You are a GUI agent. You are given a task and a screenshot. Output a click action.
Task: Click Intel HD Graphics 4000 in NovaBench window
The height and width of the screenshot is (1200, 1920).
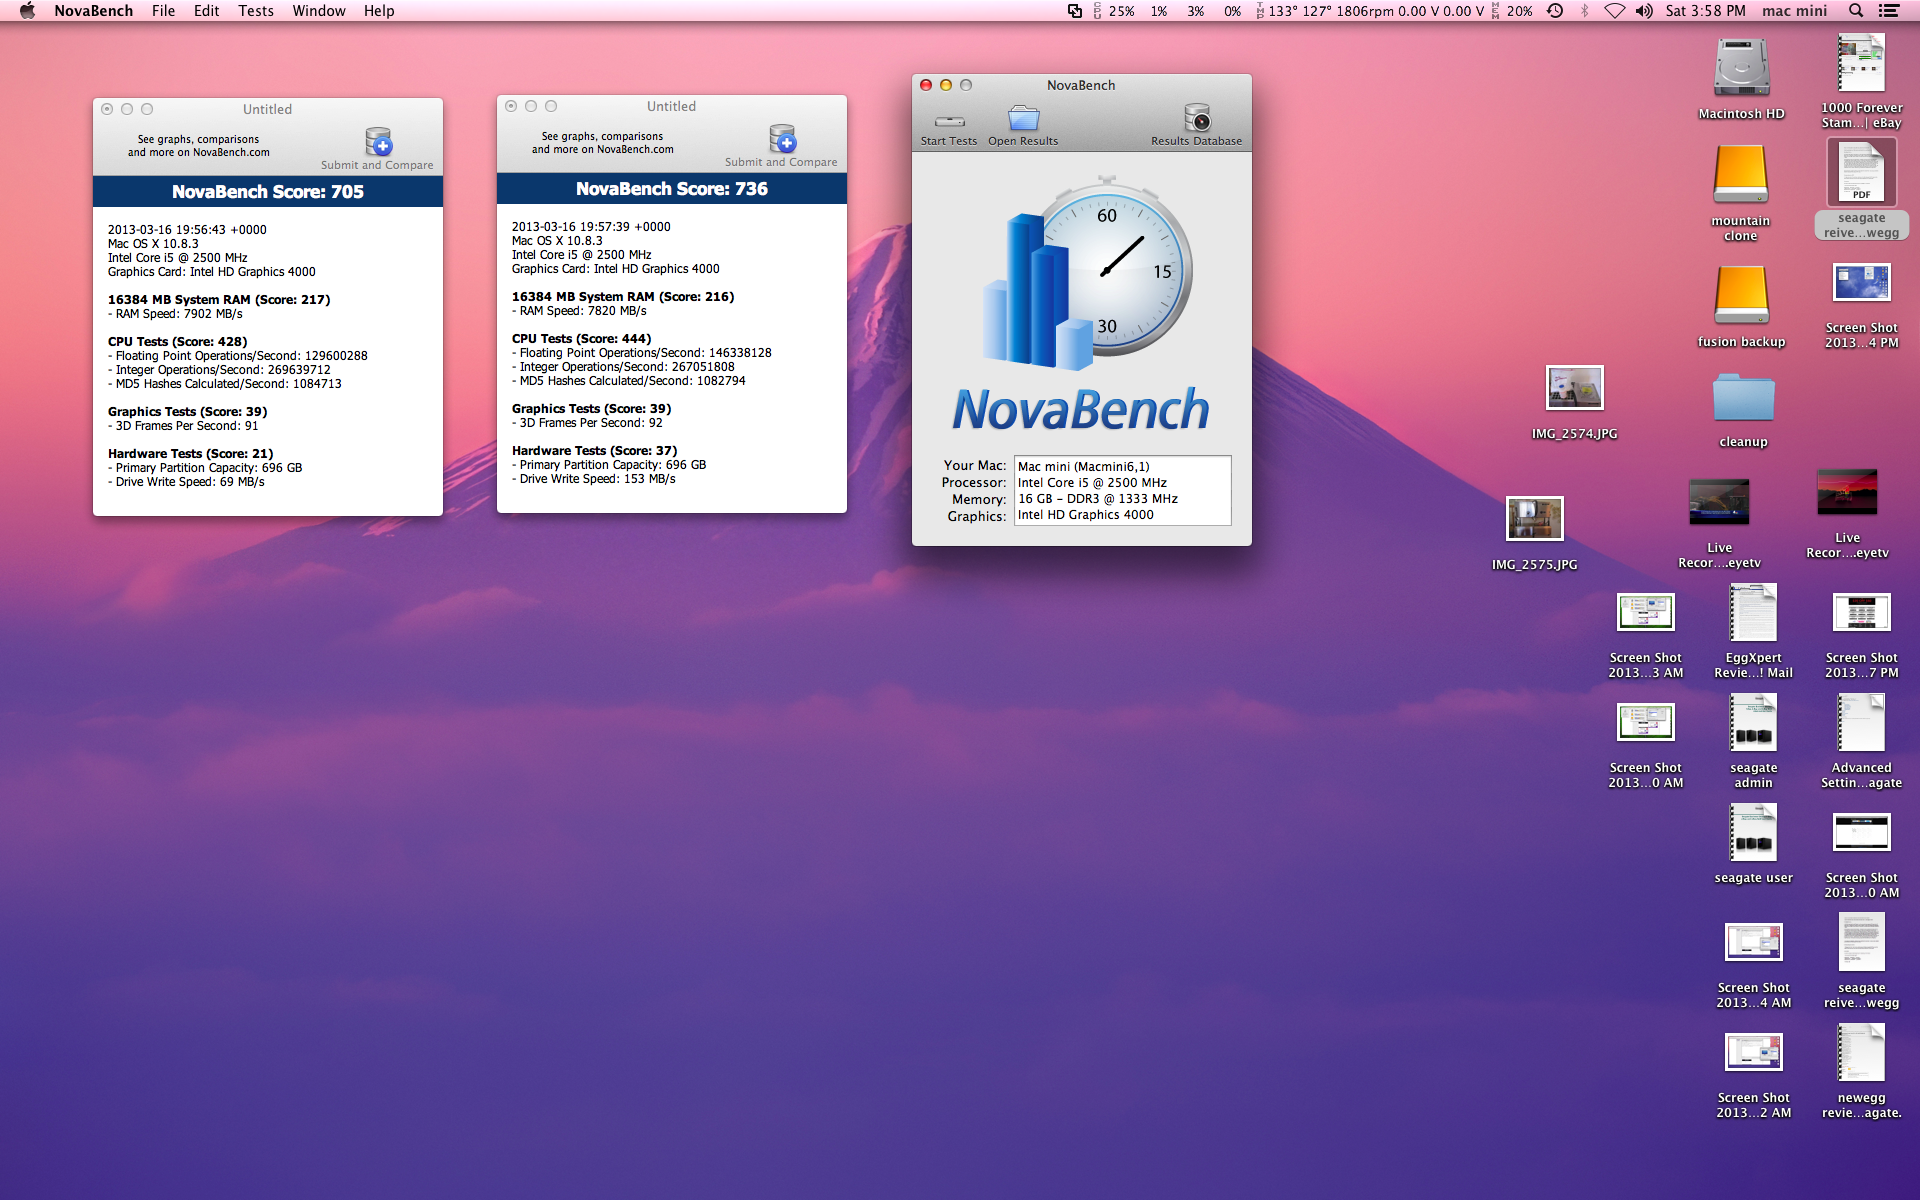tap(1086, 515)
